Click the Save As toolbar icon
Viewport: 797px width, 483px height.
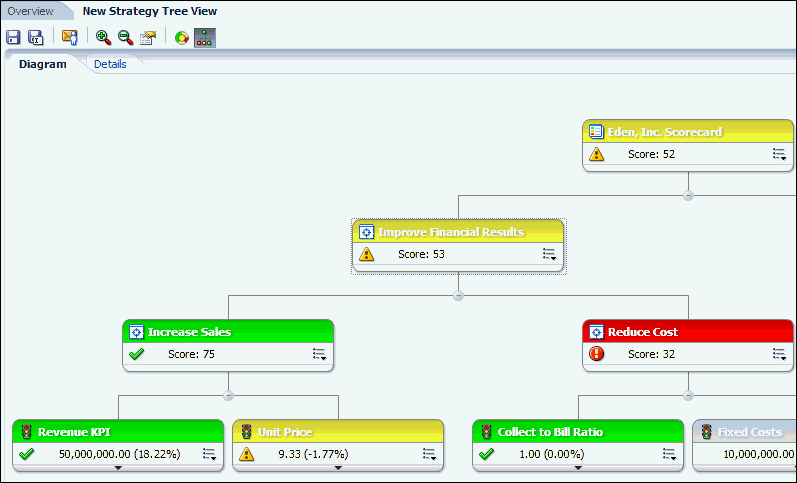click(x=36, y=38)
